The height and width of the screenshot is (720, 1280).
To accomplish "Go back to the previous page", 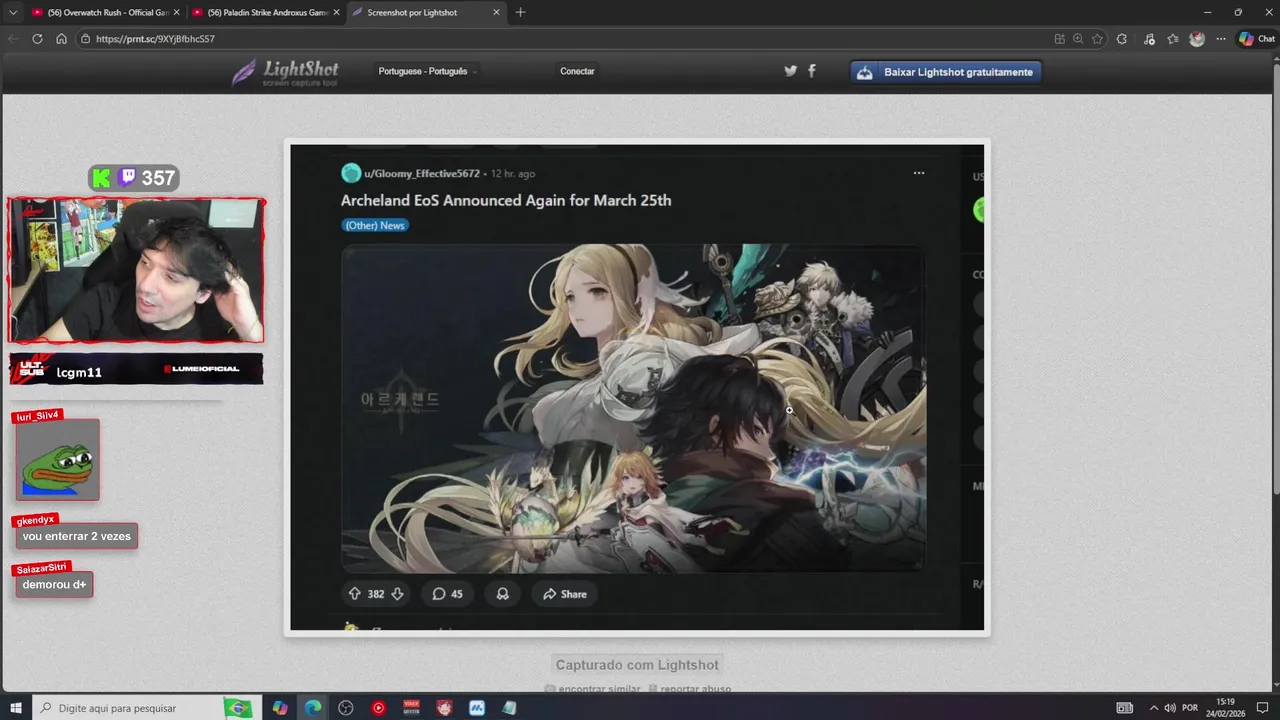I will point(14,39).
